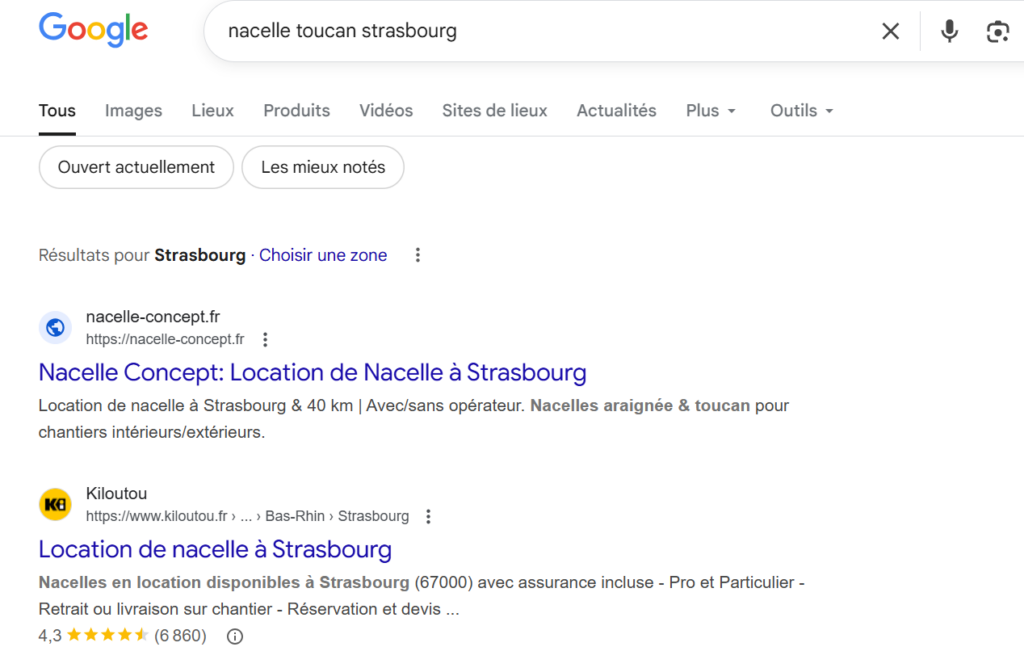Screen dimensions: 1024x647
Task: Click the Google logo
Action: (93, 30)
